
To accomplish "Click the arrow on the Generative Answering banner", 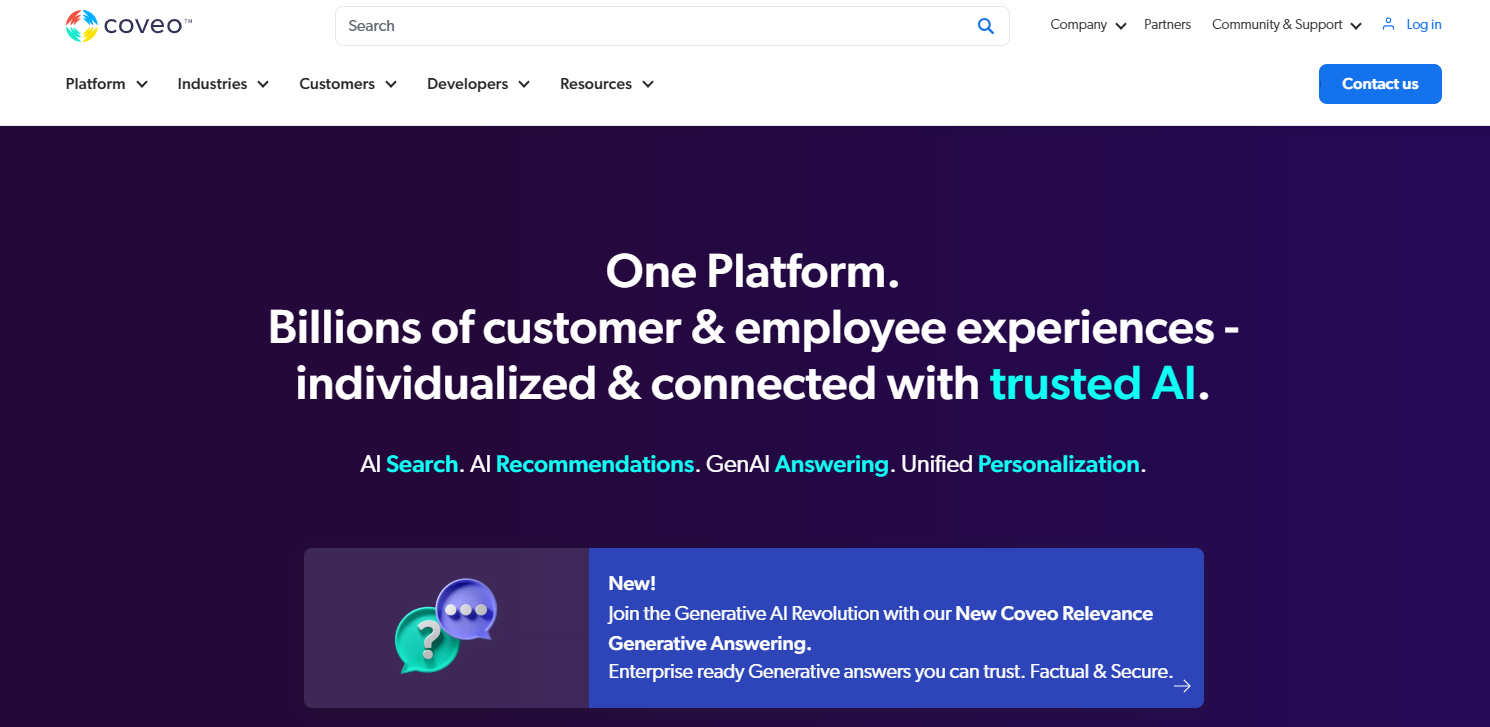I will coord(1182,686).
